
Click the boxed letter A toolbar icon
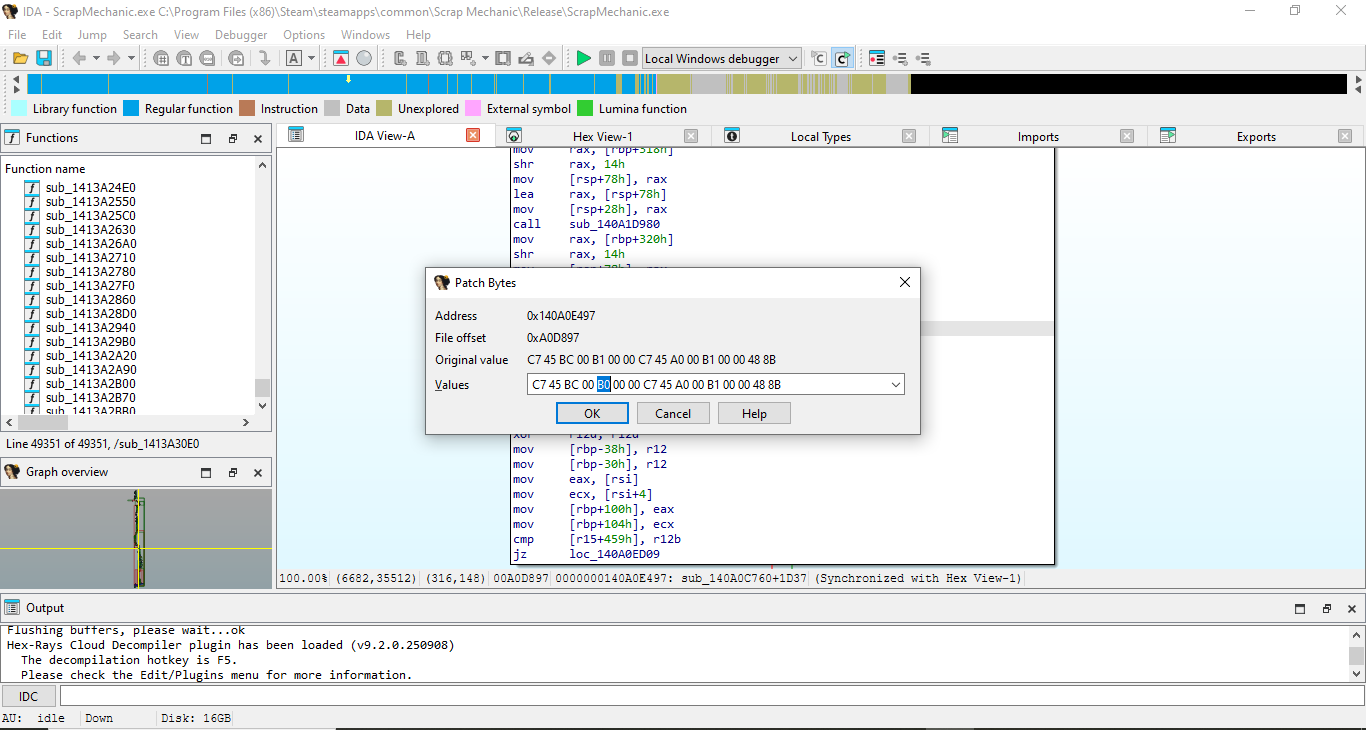(x=294, y=58)
